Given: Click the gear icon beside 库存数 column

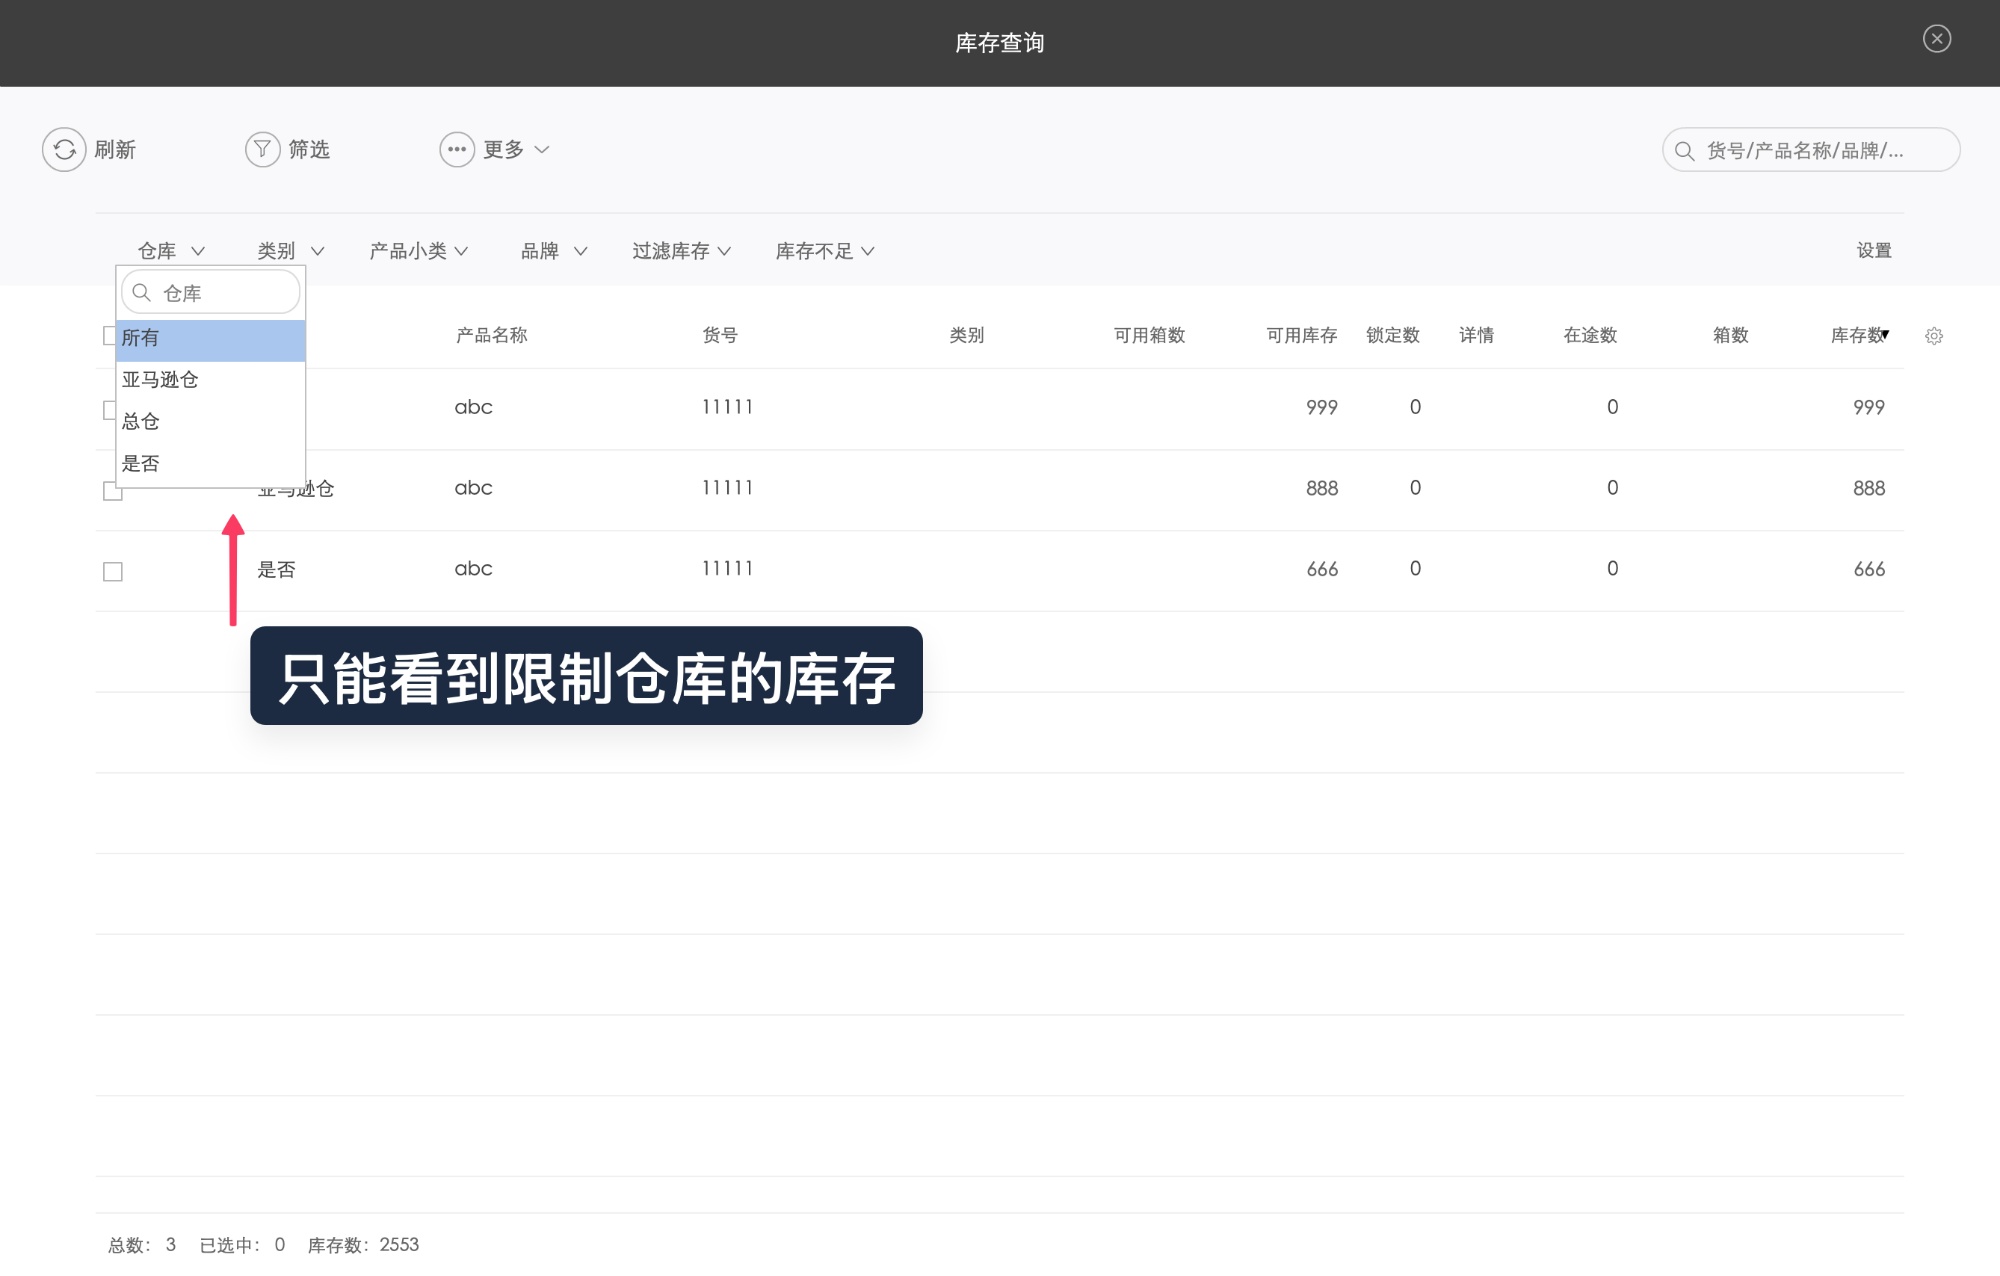Looking at the screenshot, I should pos(1934,336).
